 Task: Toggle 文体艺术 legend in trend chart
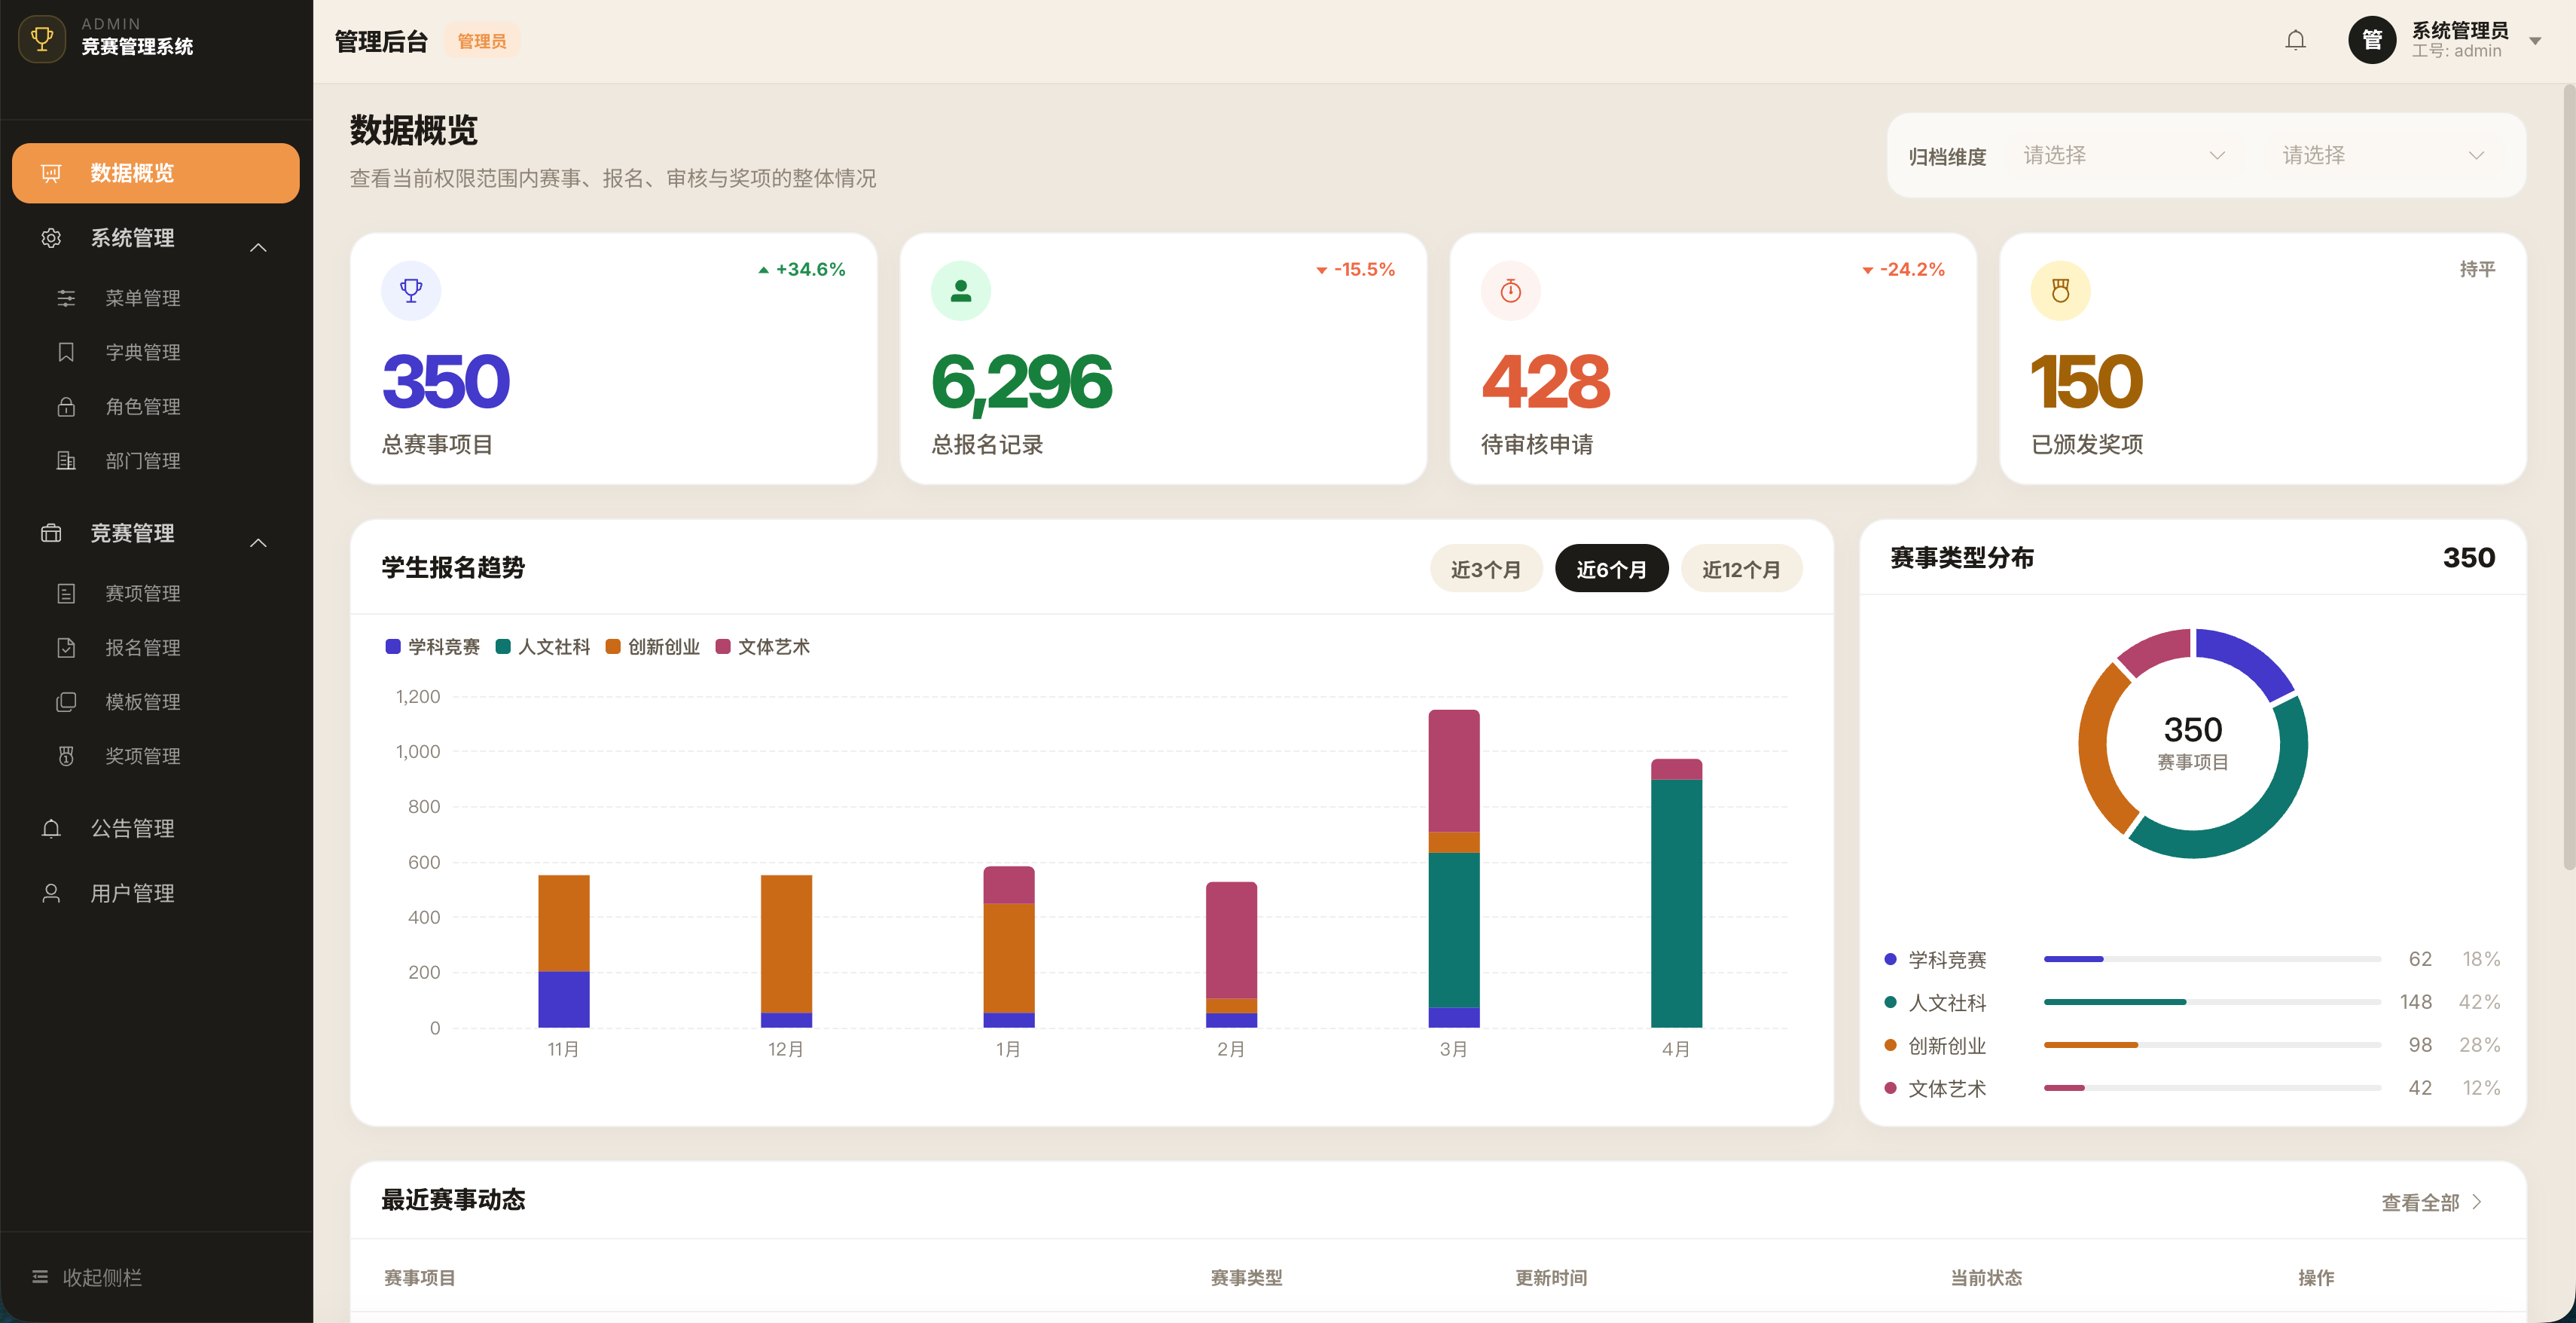tap(763, 647)
